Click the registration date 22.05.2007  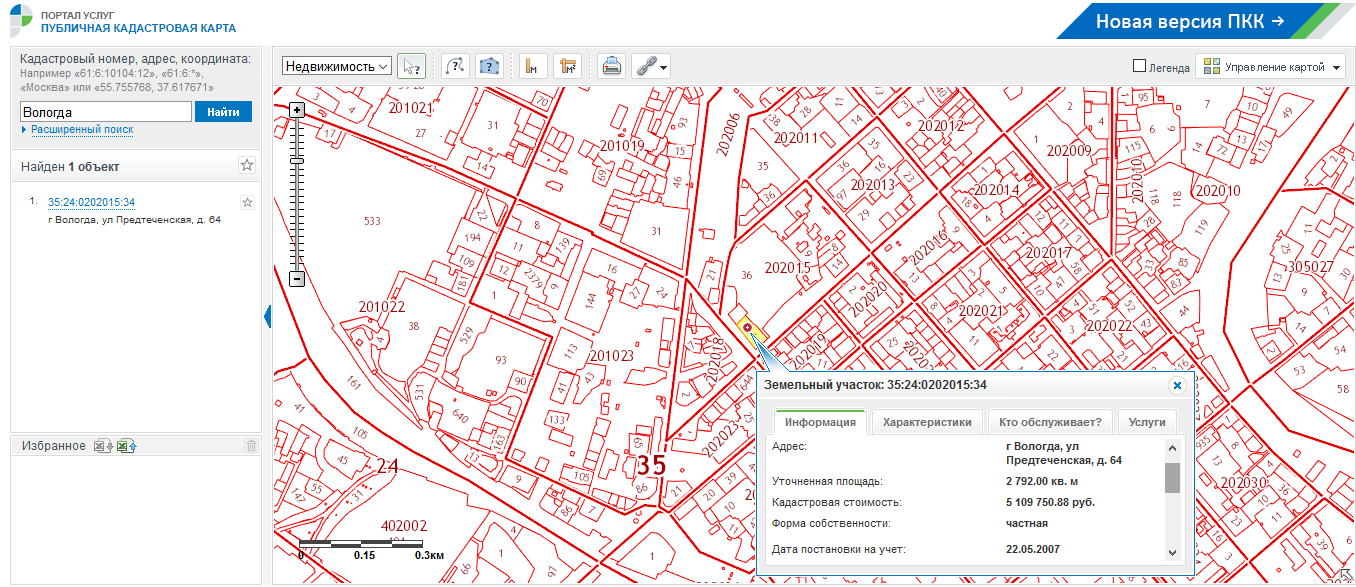[1033, 549]
